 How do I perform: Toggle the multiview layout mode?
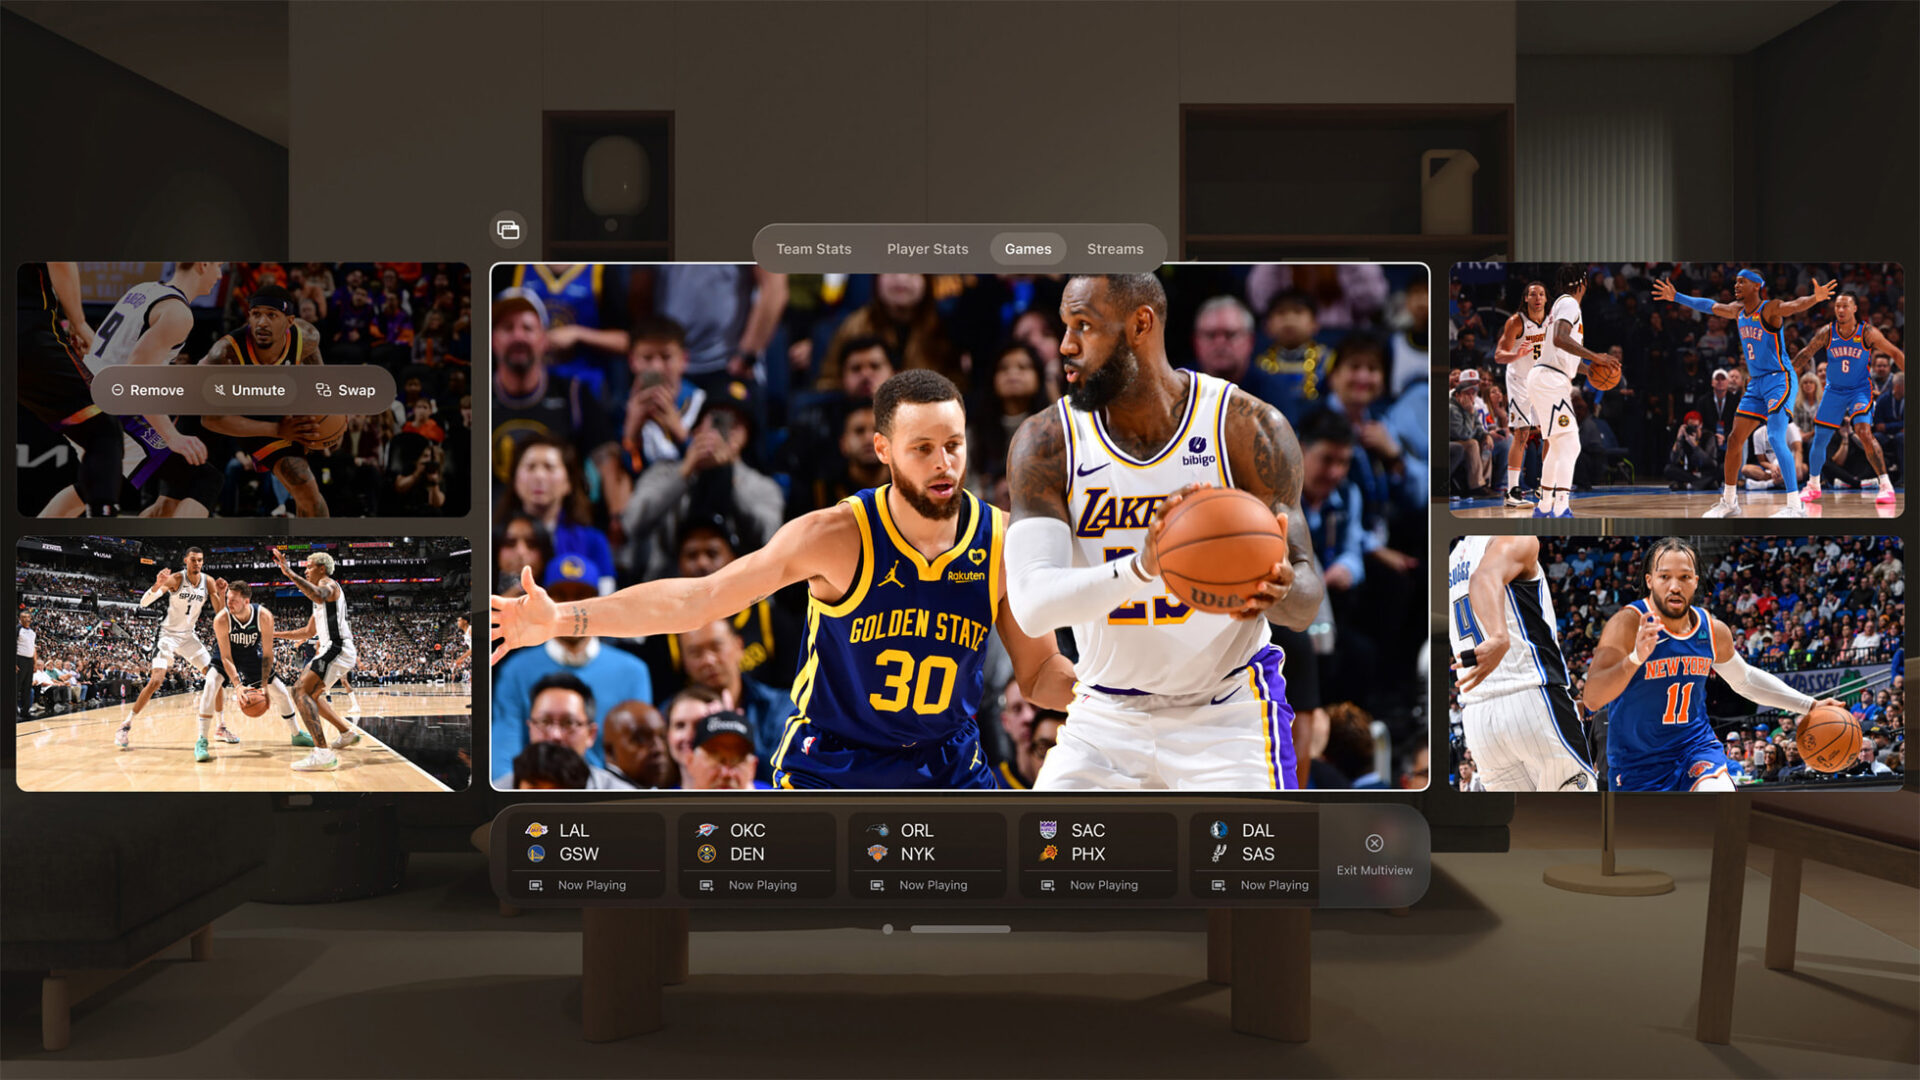click(508, 229)
